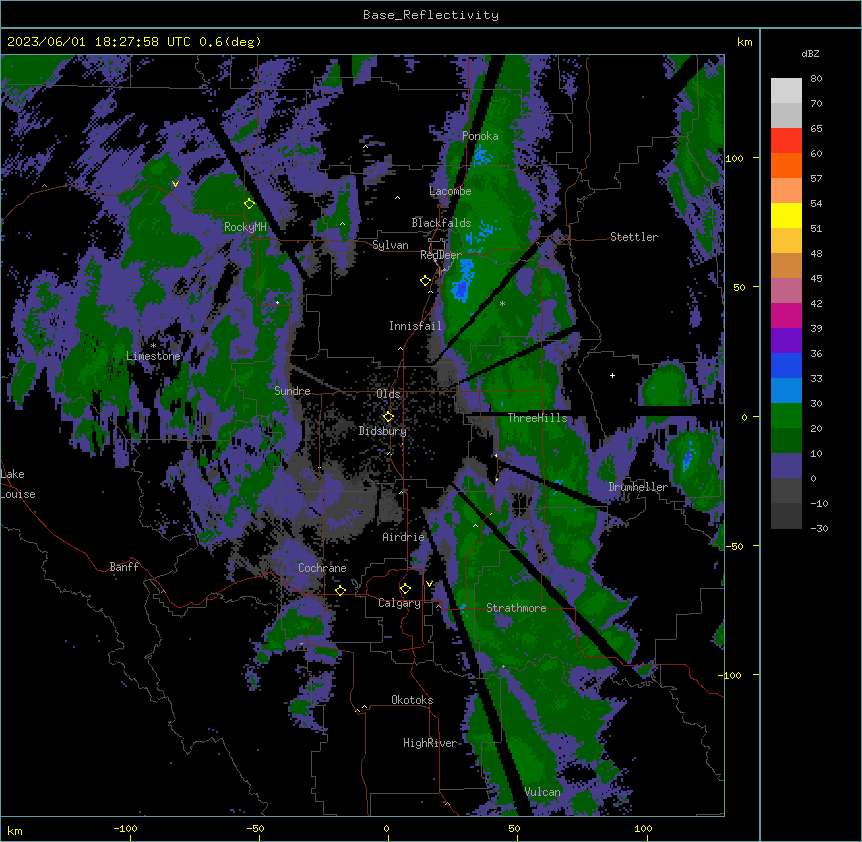The height and width of the screenshot is (842, 862).
Task: Select the blue 36-33 dBZ legend swatch
Action: point(786,365)
